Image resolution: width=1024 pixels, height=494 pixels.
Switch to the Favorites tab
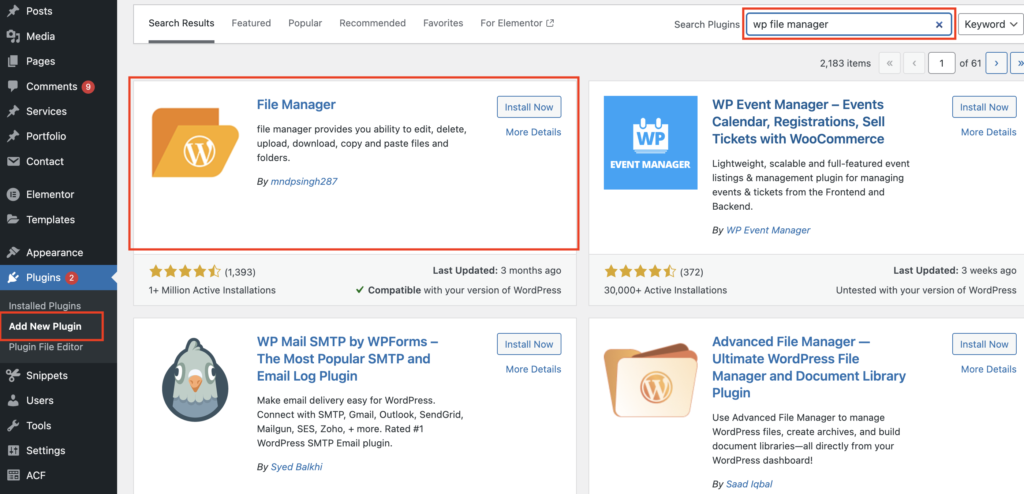pos(443,23)
